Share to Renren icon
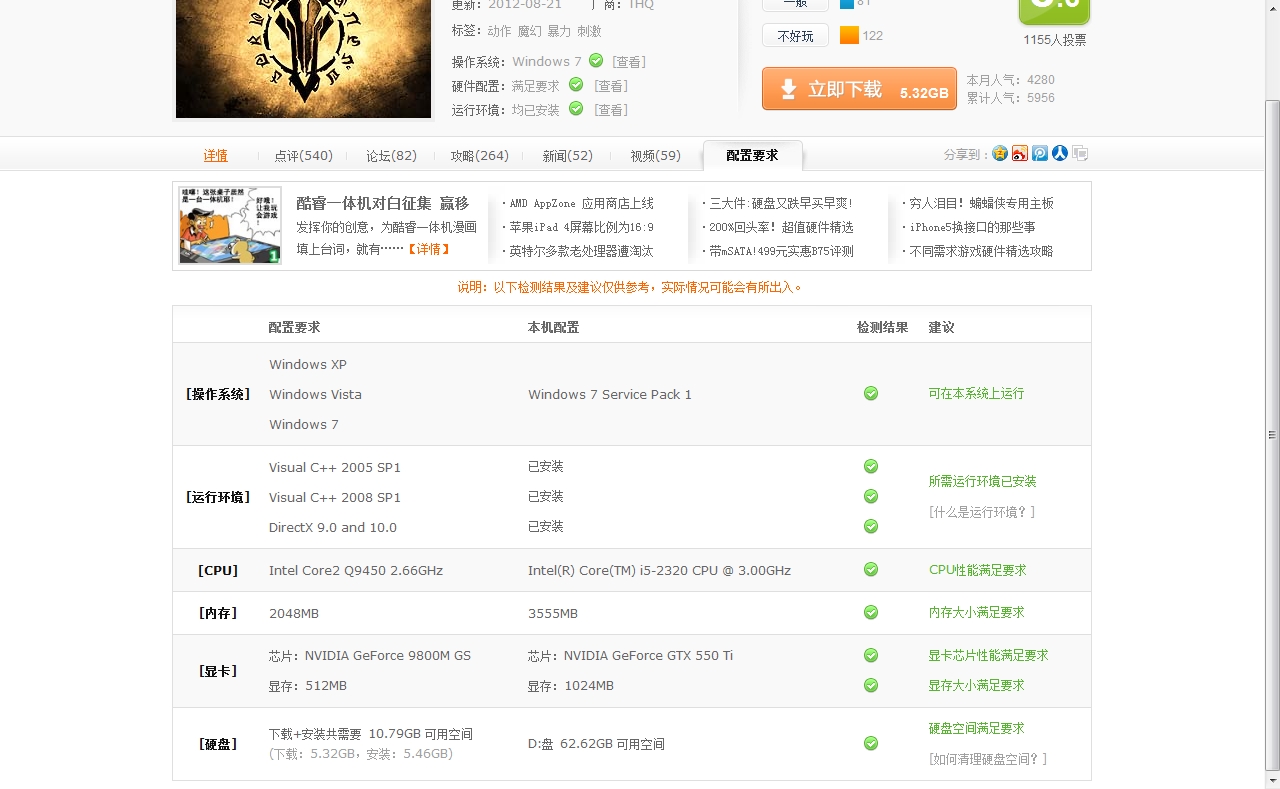 (x=1060, y=154)
